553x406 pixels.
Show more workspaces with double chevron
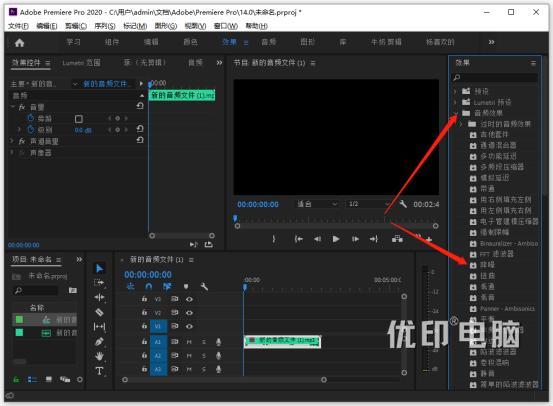point(491,42)
